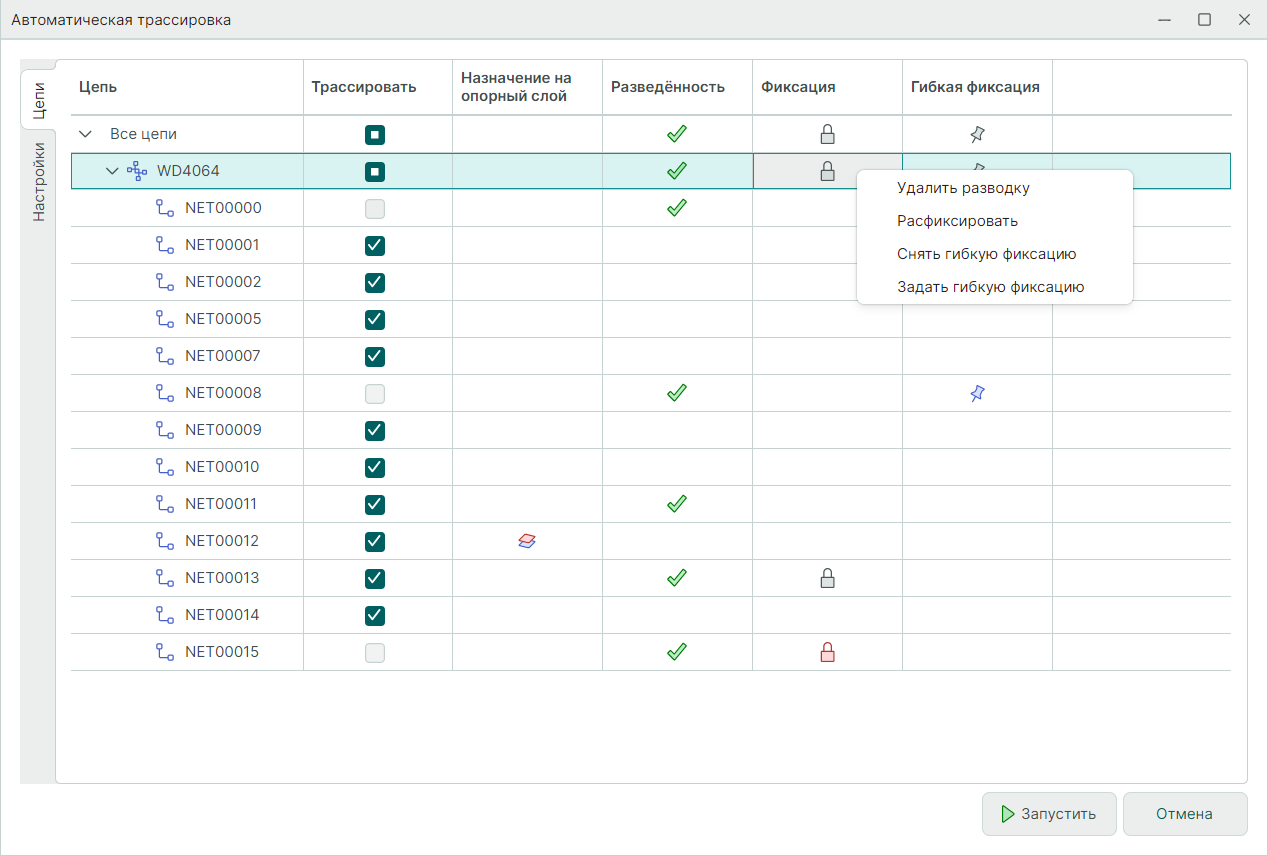
Task: Collapse the WD4064 group chevron
Action: pyautogui.click(x=112, y=171)
